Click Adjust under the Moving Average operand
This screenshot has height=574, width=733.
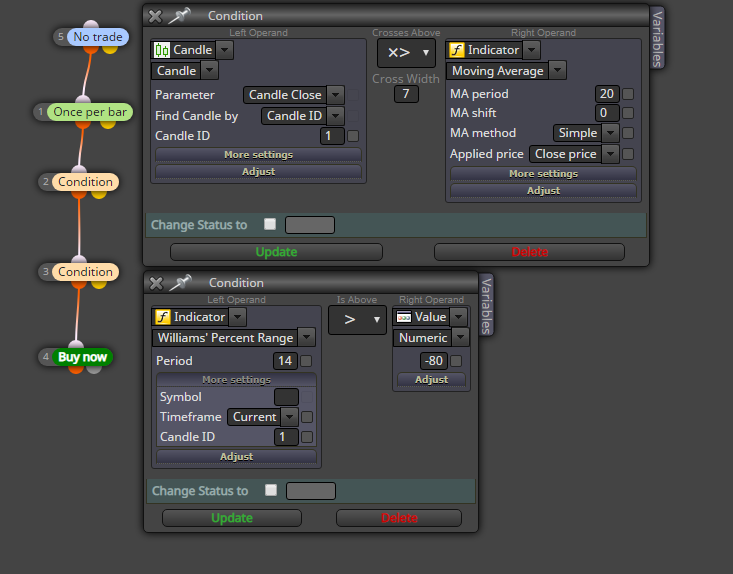(x=543, y=191)
